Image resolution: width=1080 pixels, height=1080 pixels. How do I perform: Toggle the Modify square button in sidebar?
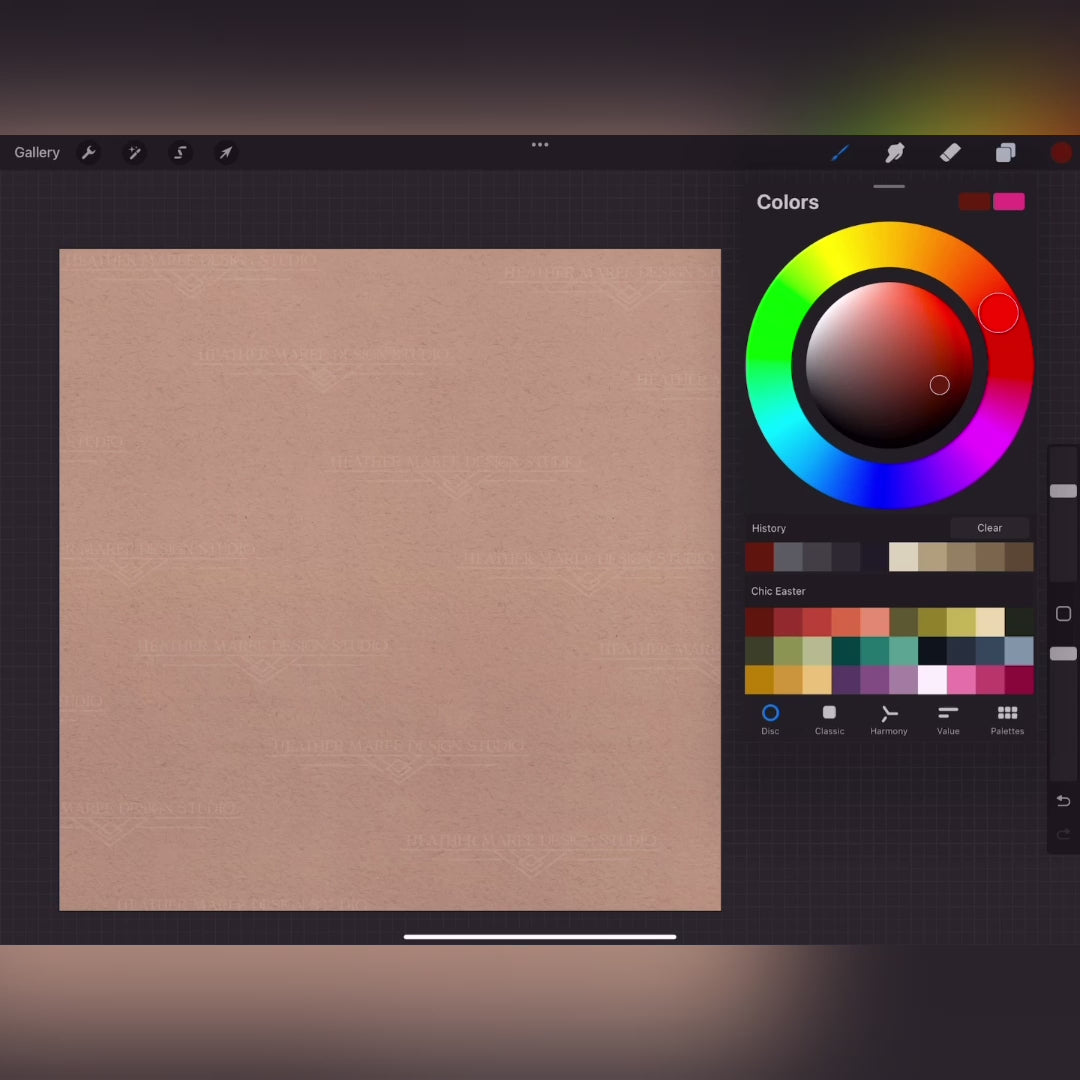point(1063,614)
